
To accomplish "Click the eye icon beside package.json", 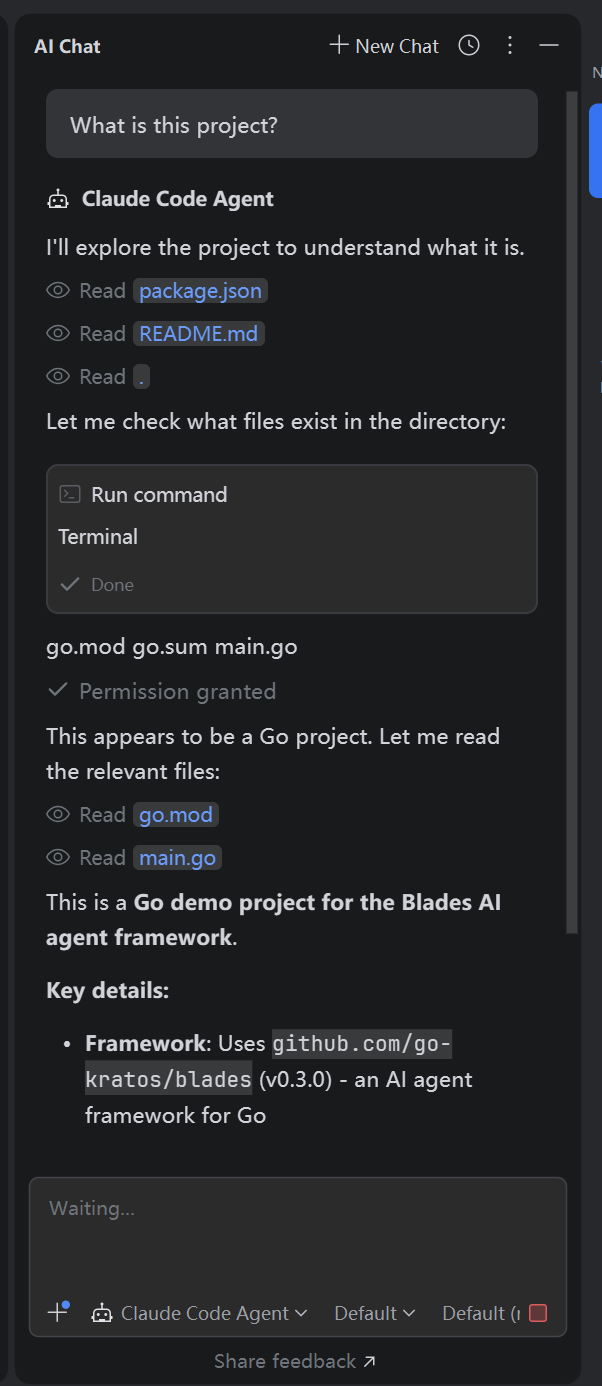I will (x=58, y=291).
